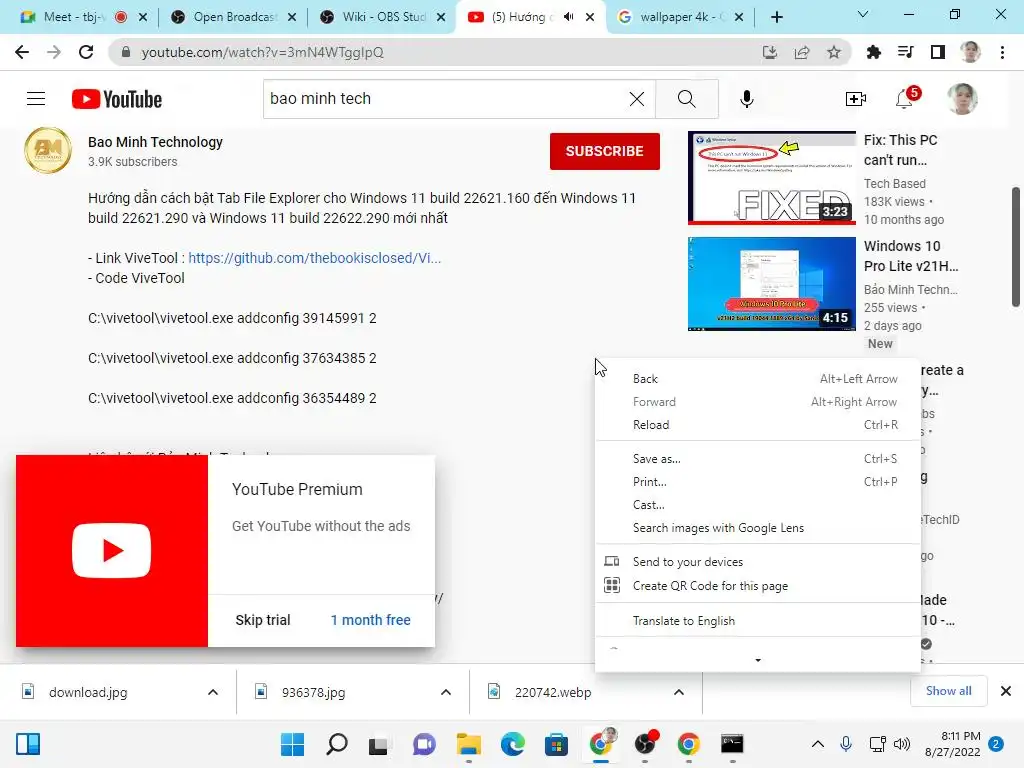Clear the search box text
The height and width of the screenshot is (768, 1024).
(637, 99)
